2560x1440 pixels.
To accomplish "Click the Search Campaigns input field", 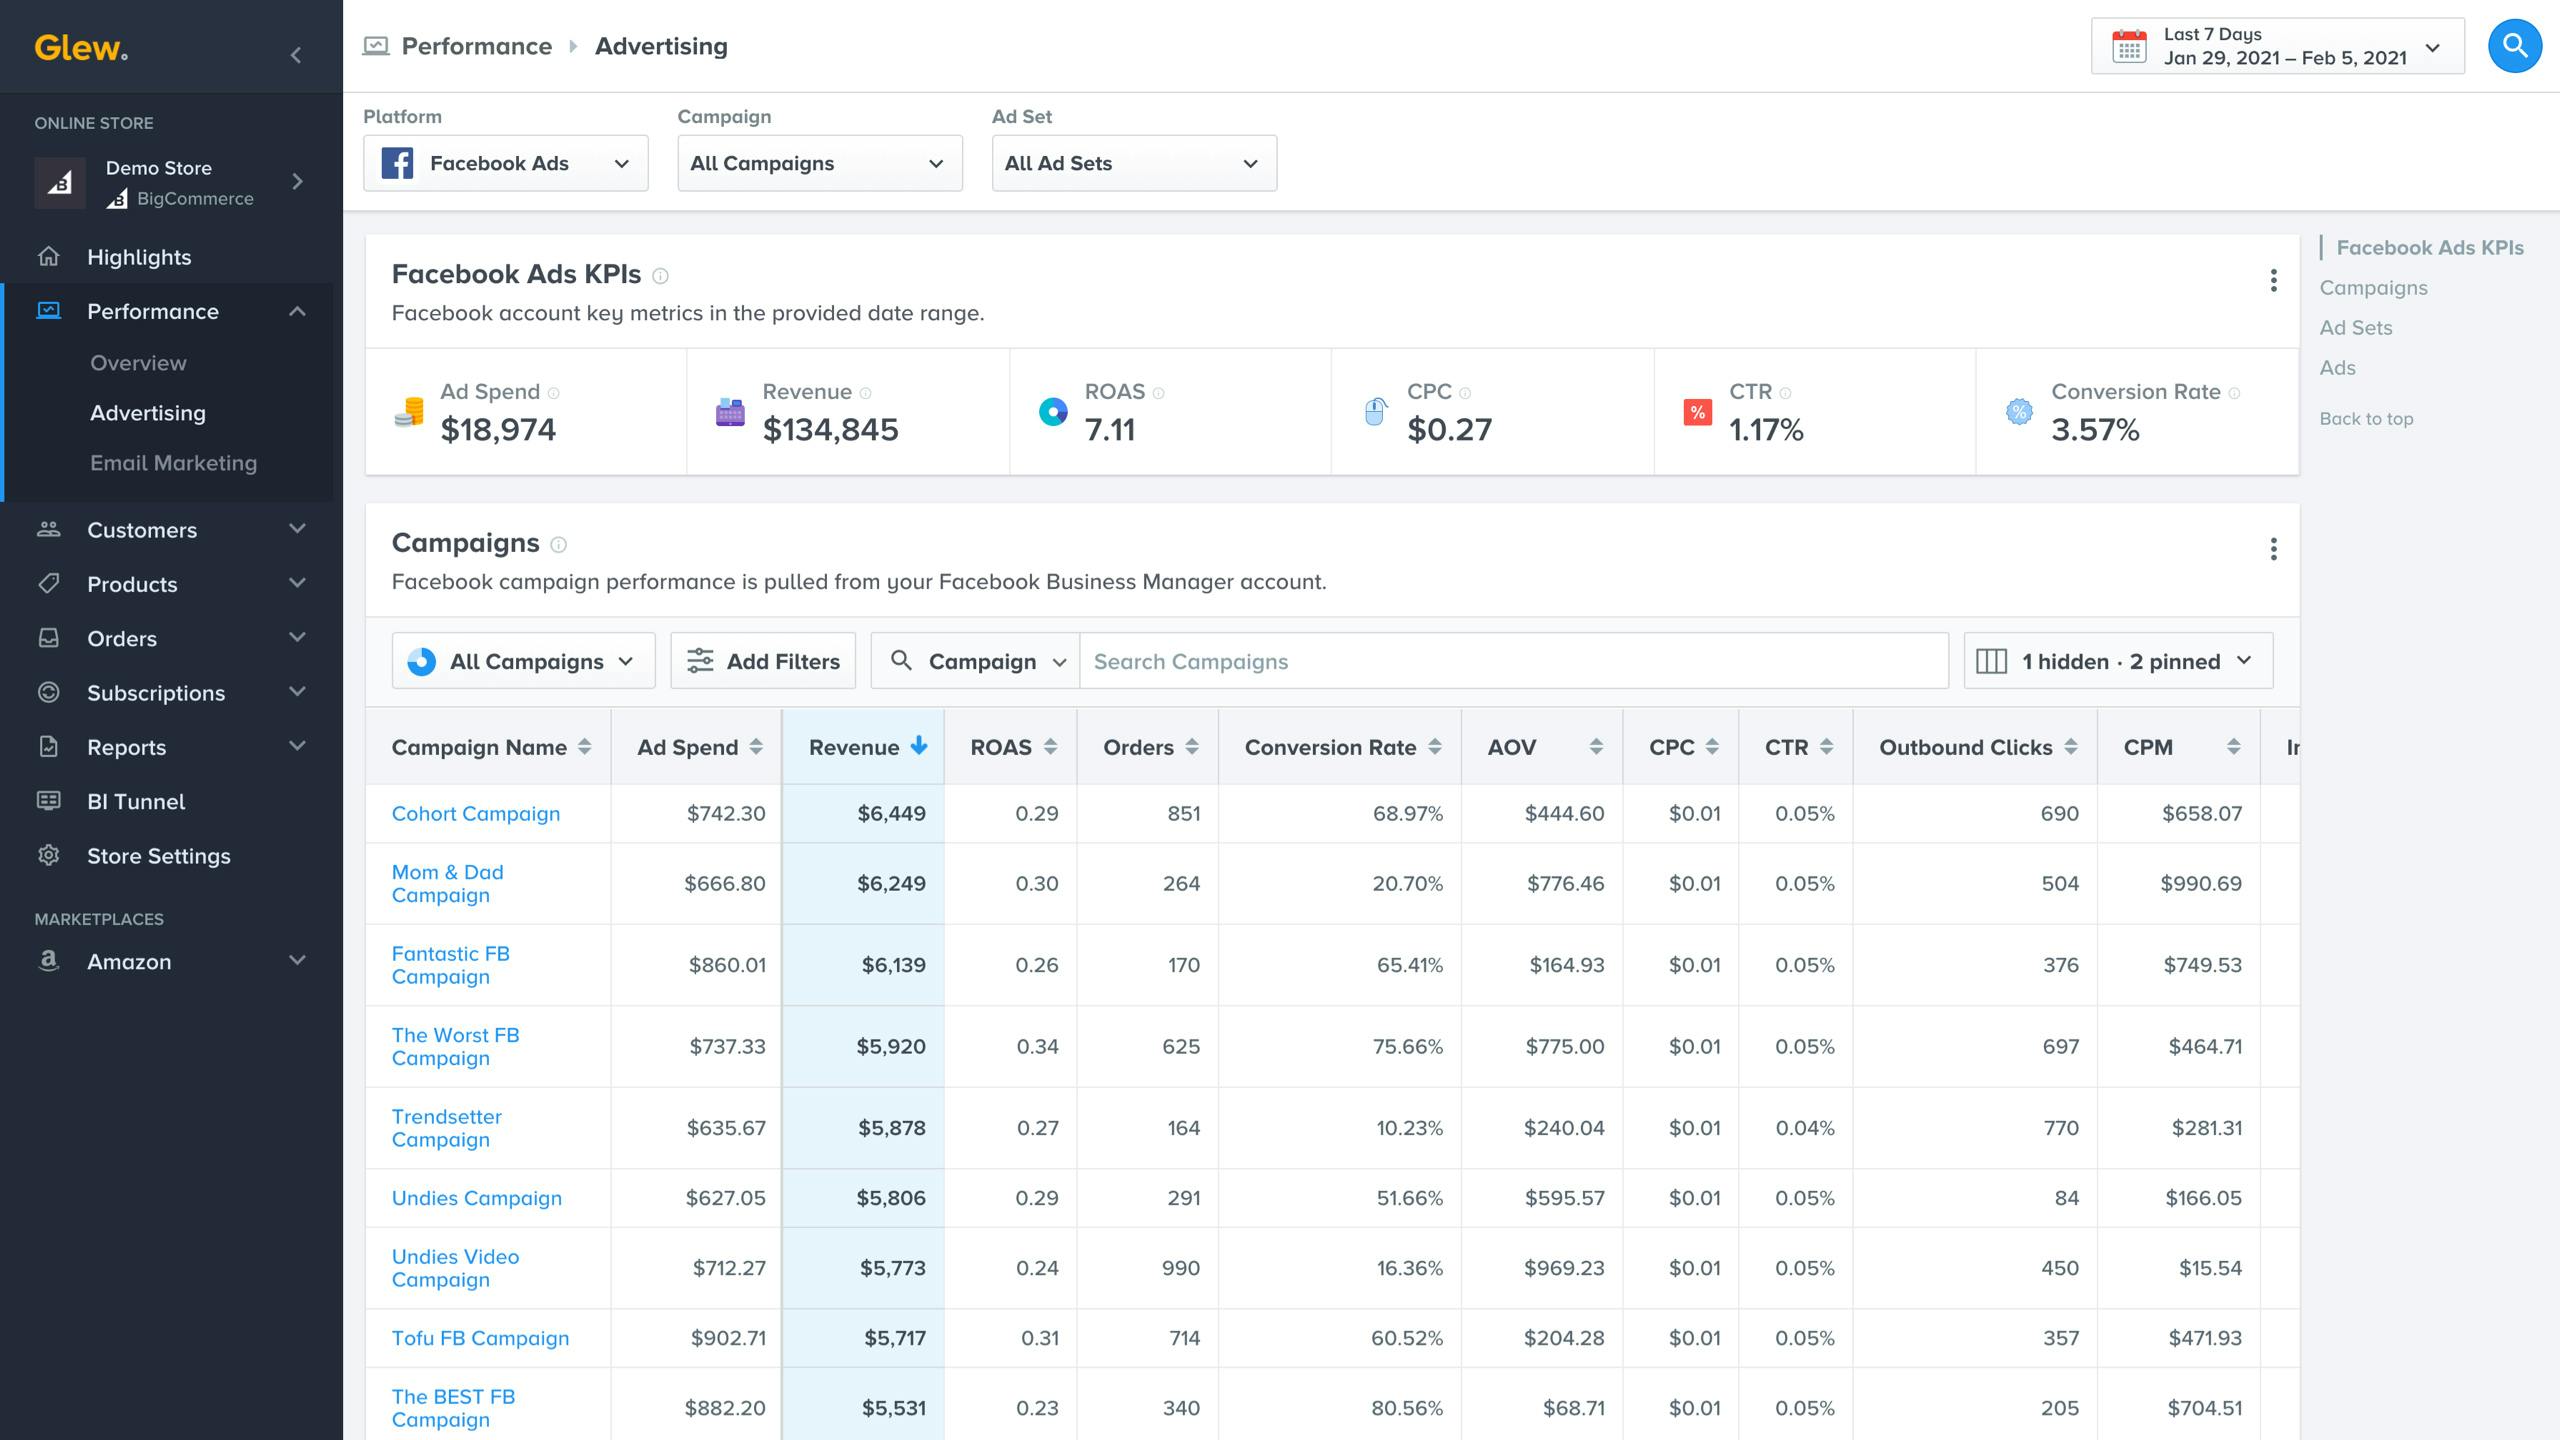I will point(1514,661).
